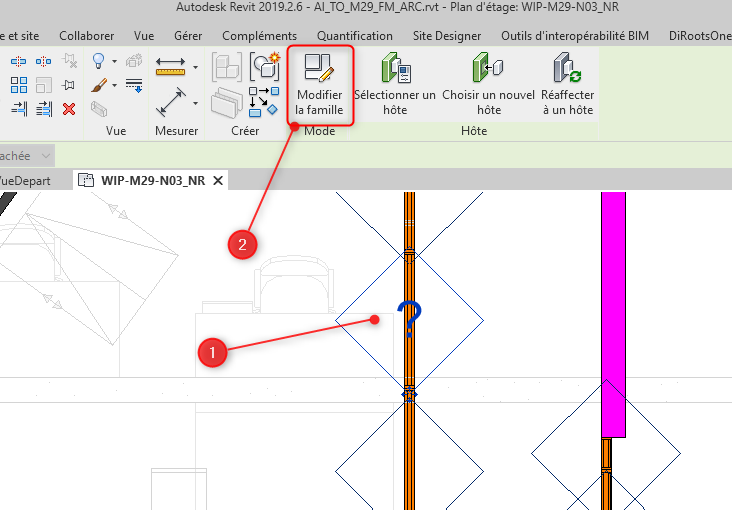Image resolution: width=732 pixels, height=510 pixels.
Task: Expand the horizontal measure tool dropdown
Action: point(195,68)
